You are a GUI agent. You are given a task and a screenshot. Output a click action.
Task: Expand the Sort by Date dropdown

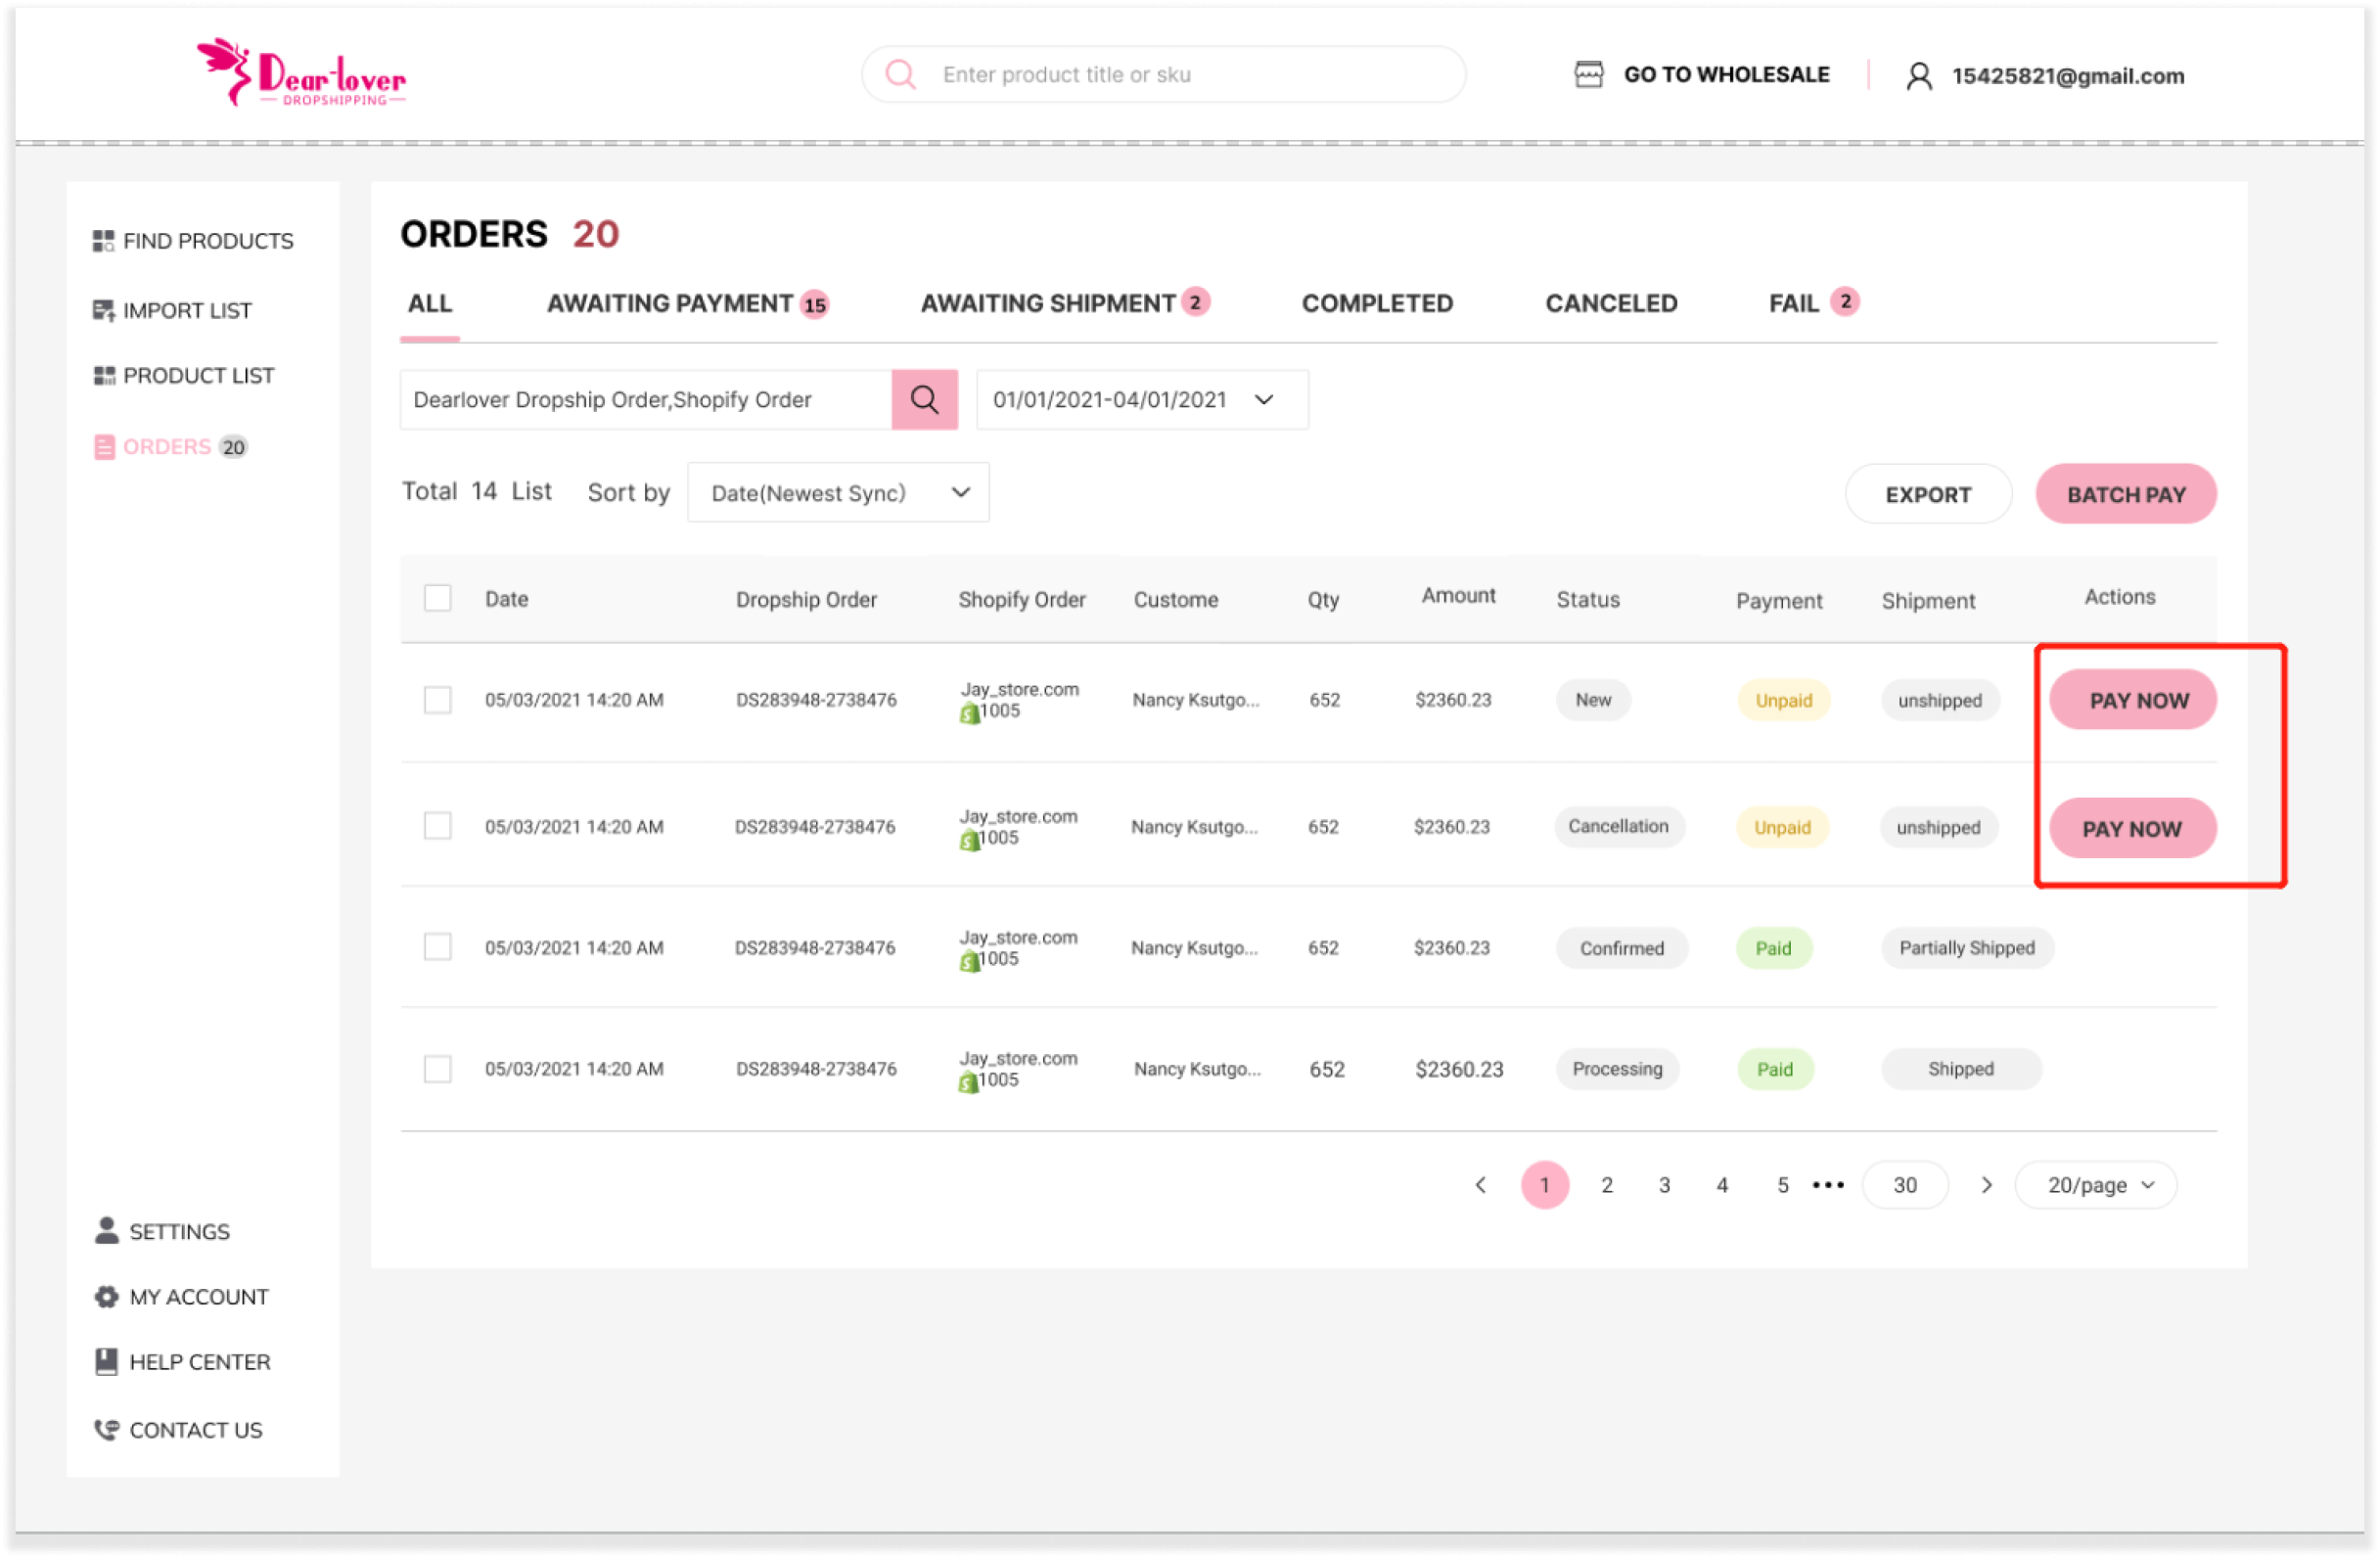click(838, 493)
